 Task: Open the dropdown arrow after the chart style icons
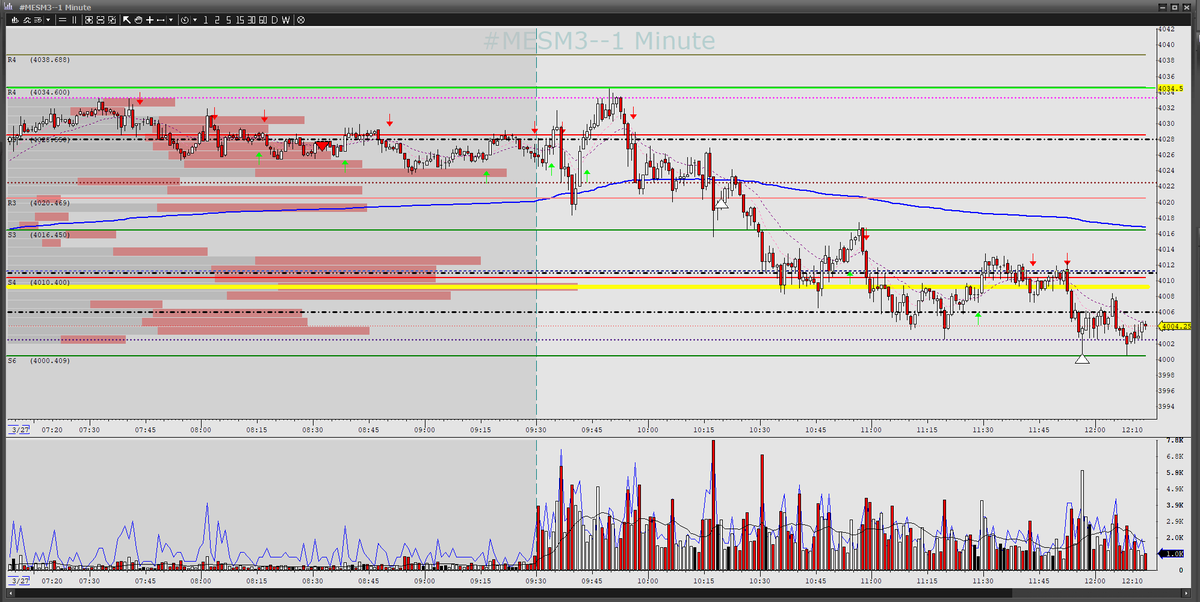pyautogui.click(x=48, y=20)
